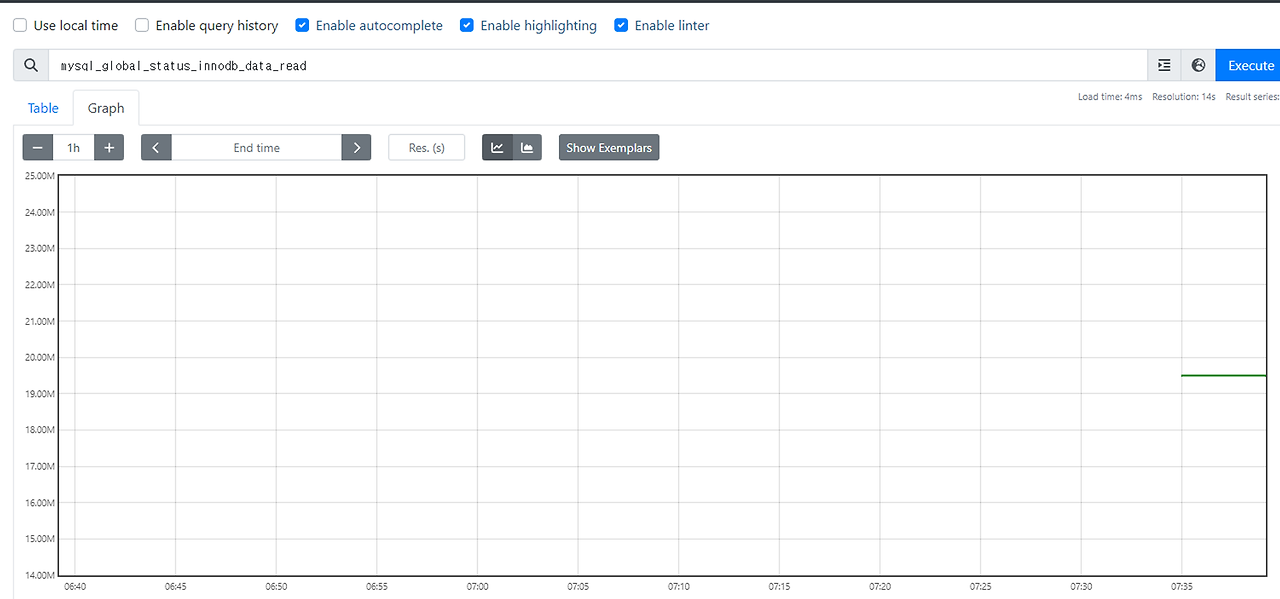Switch to line (unstacked) graph mode
The height and width of the screenshot is (599, 1280).
coord(497,148)
